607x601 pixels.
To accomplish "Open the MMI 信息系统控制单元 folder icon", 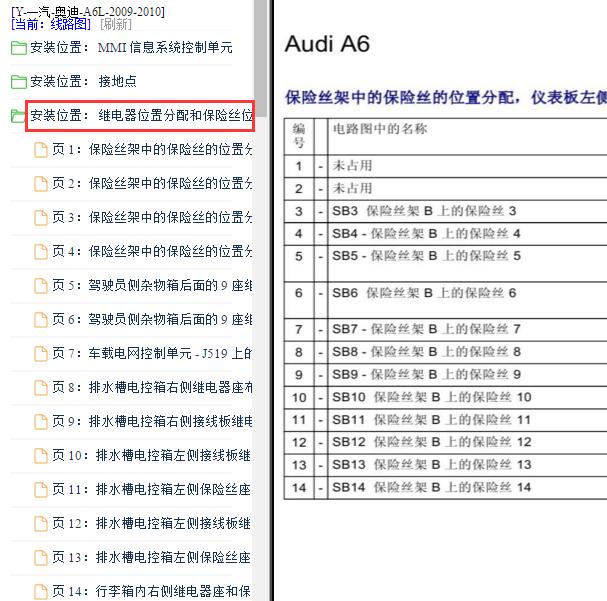I will click(x=19, y=48).
